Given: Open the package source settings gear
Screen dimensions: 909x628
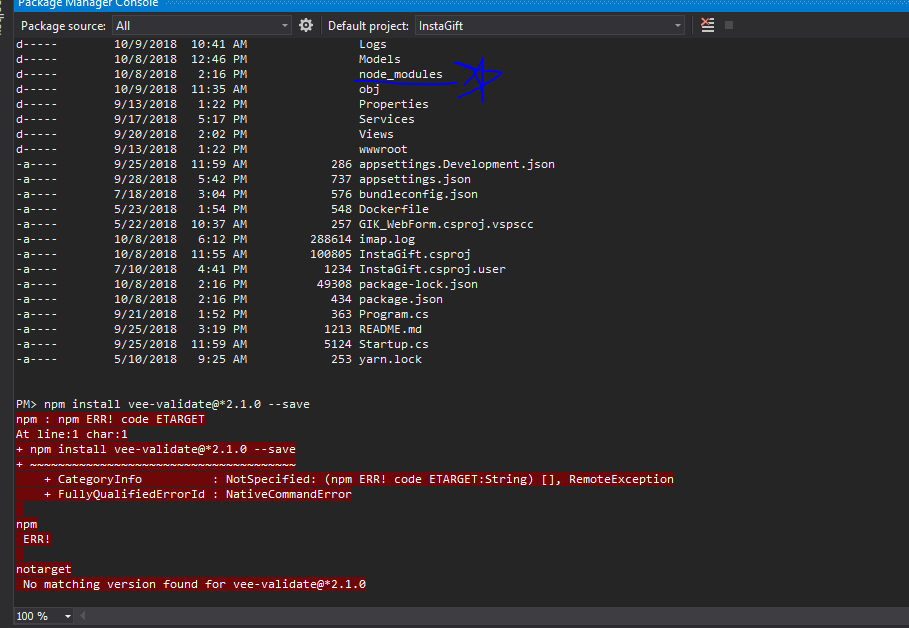Looking at the screenshot, I should (306, 26).
